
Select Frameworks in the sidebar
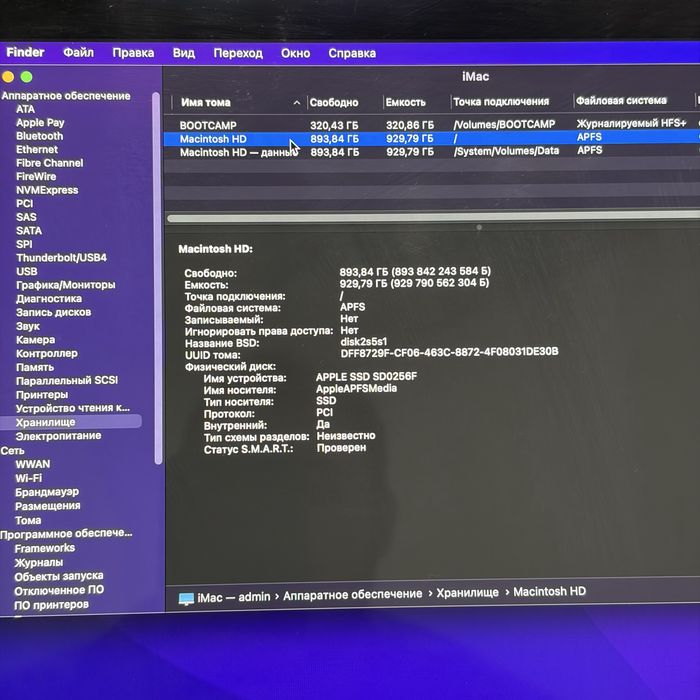pyautogui.click(x=45, y=548)
